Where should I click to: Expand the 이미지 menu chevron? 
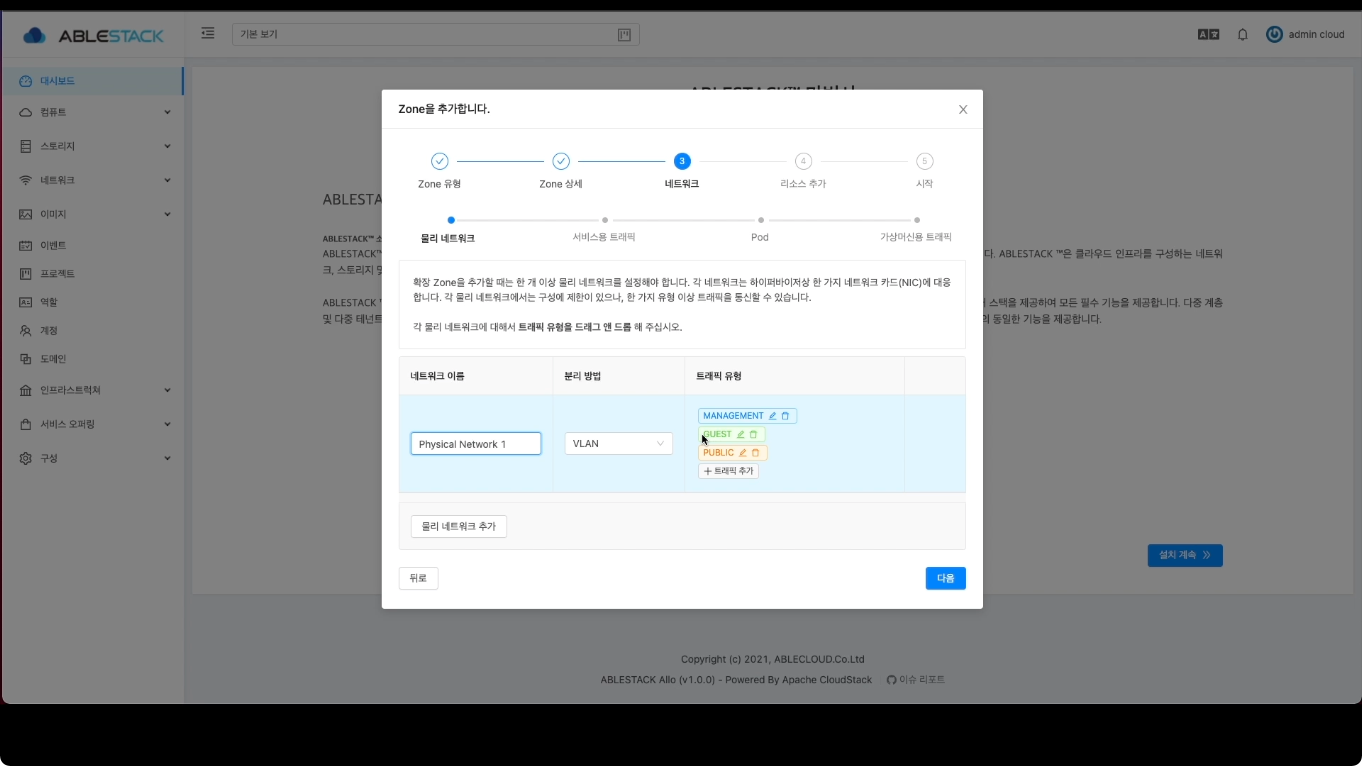pos(167,214)
